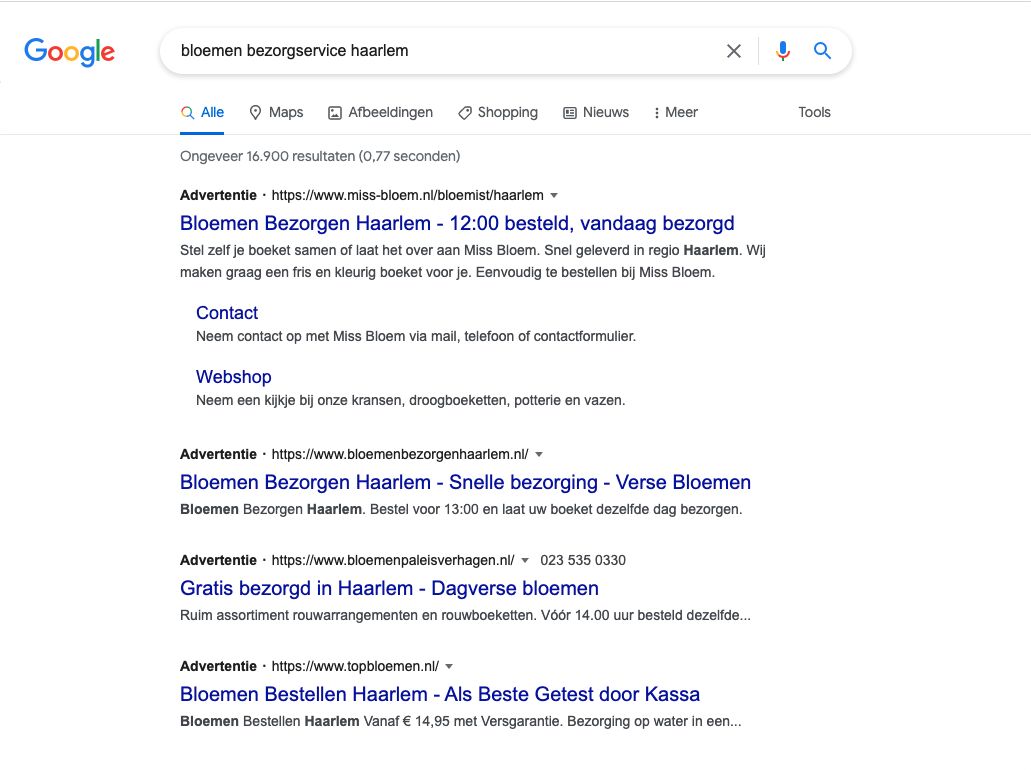The image size is (1031, 770).
Task: Click the Nieuws newspaper icon
Action: [570, 113]
